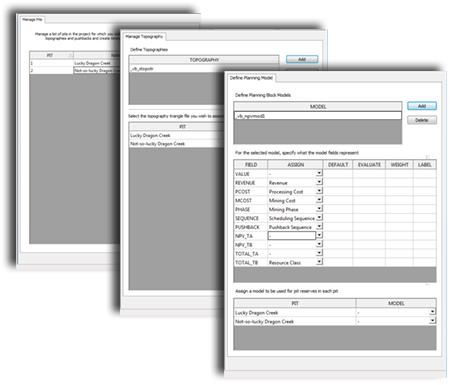
Task: Open MODEL dropdown for Lucky Dragon Creek
Action: [x=432, y=312]
